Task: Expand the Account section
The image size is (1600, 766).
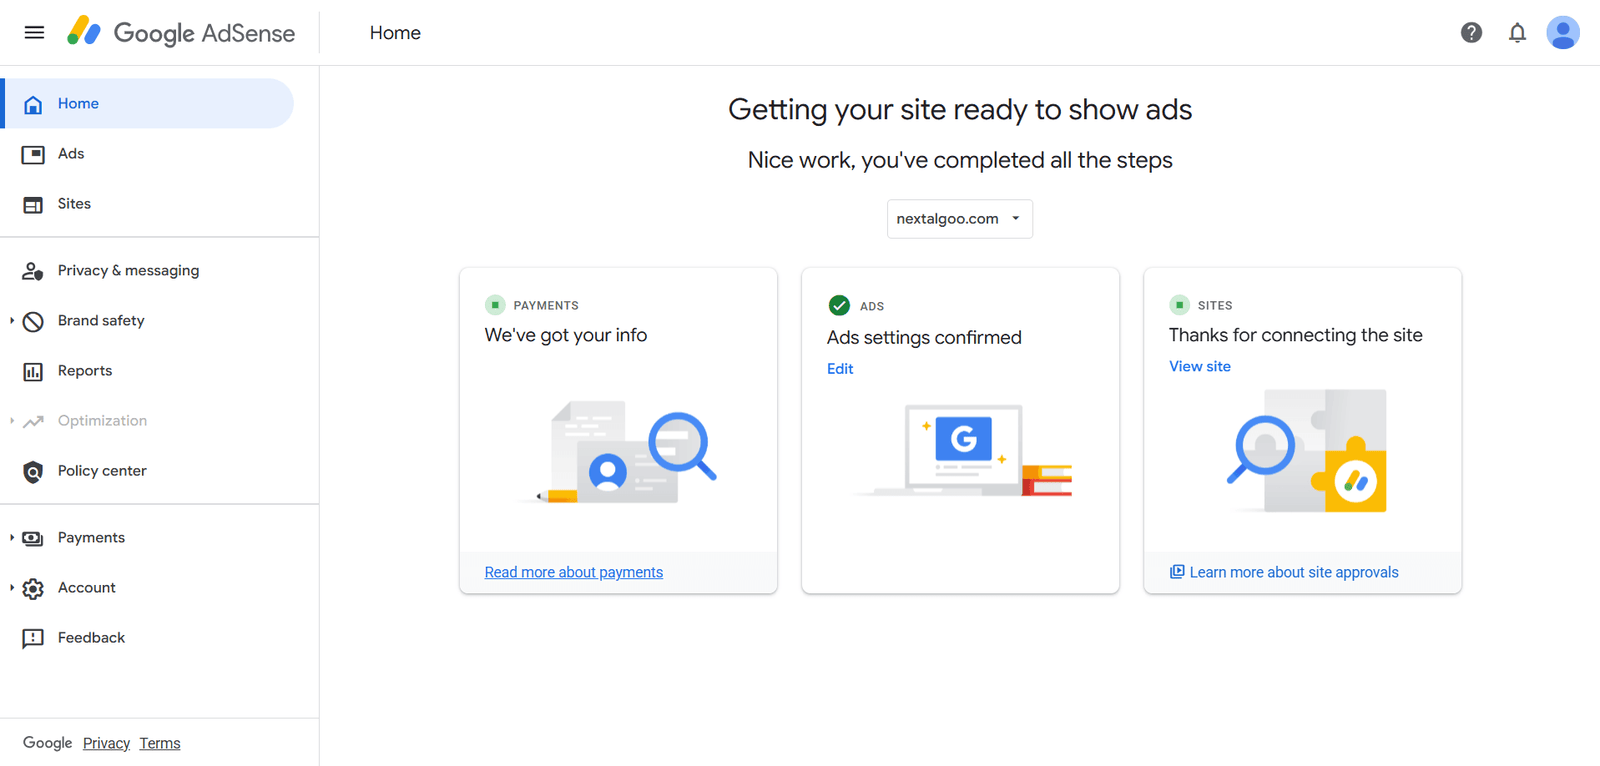Action: (86, 587)
